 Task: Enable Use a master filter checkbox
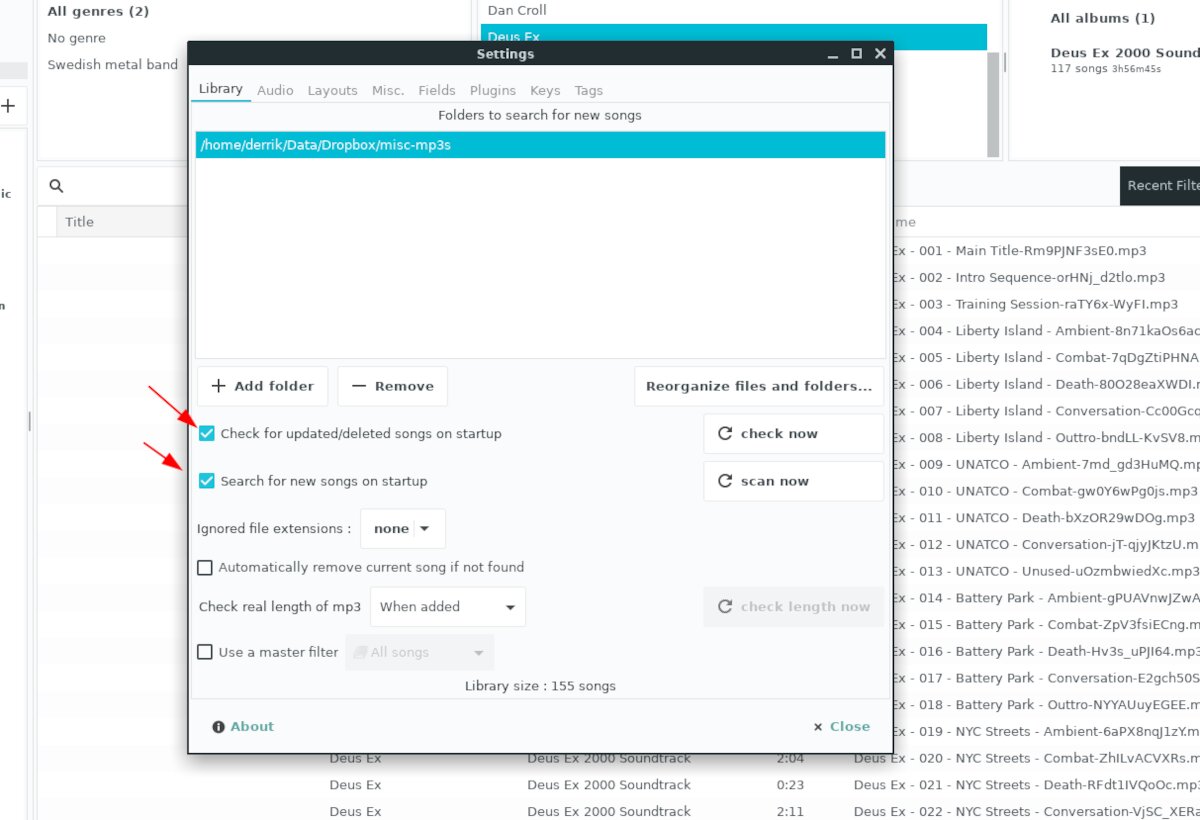[205, 652]
